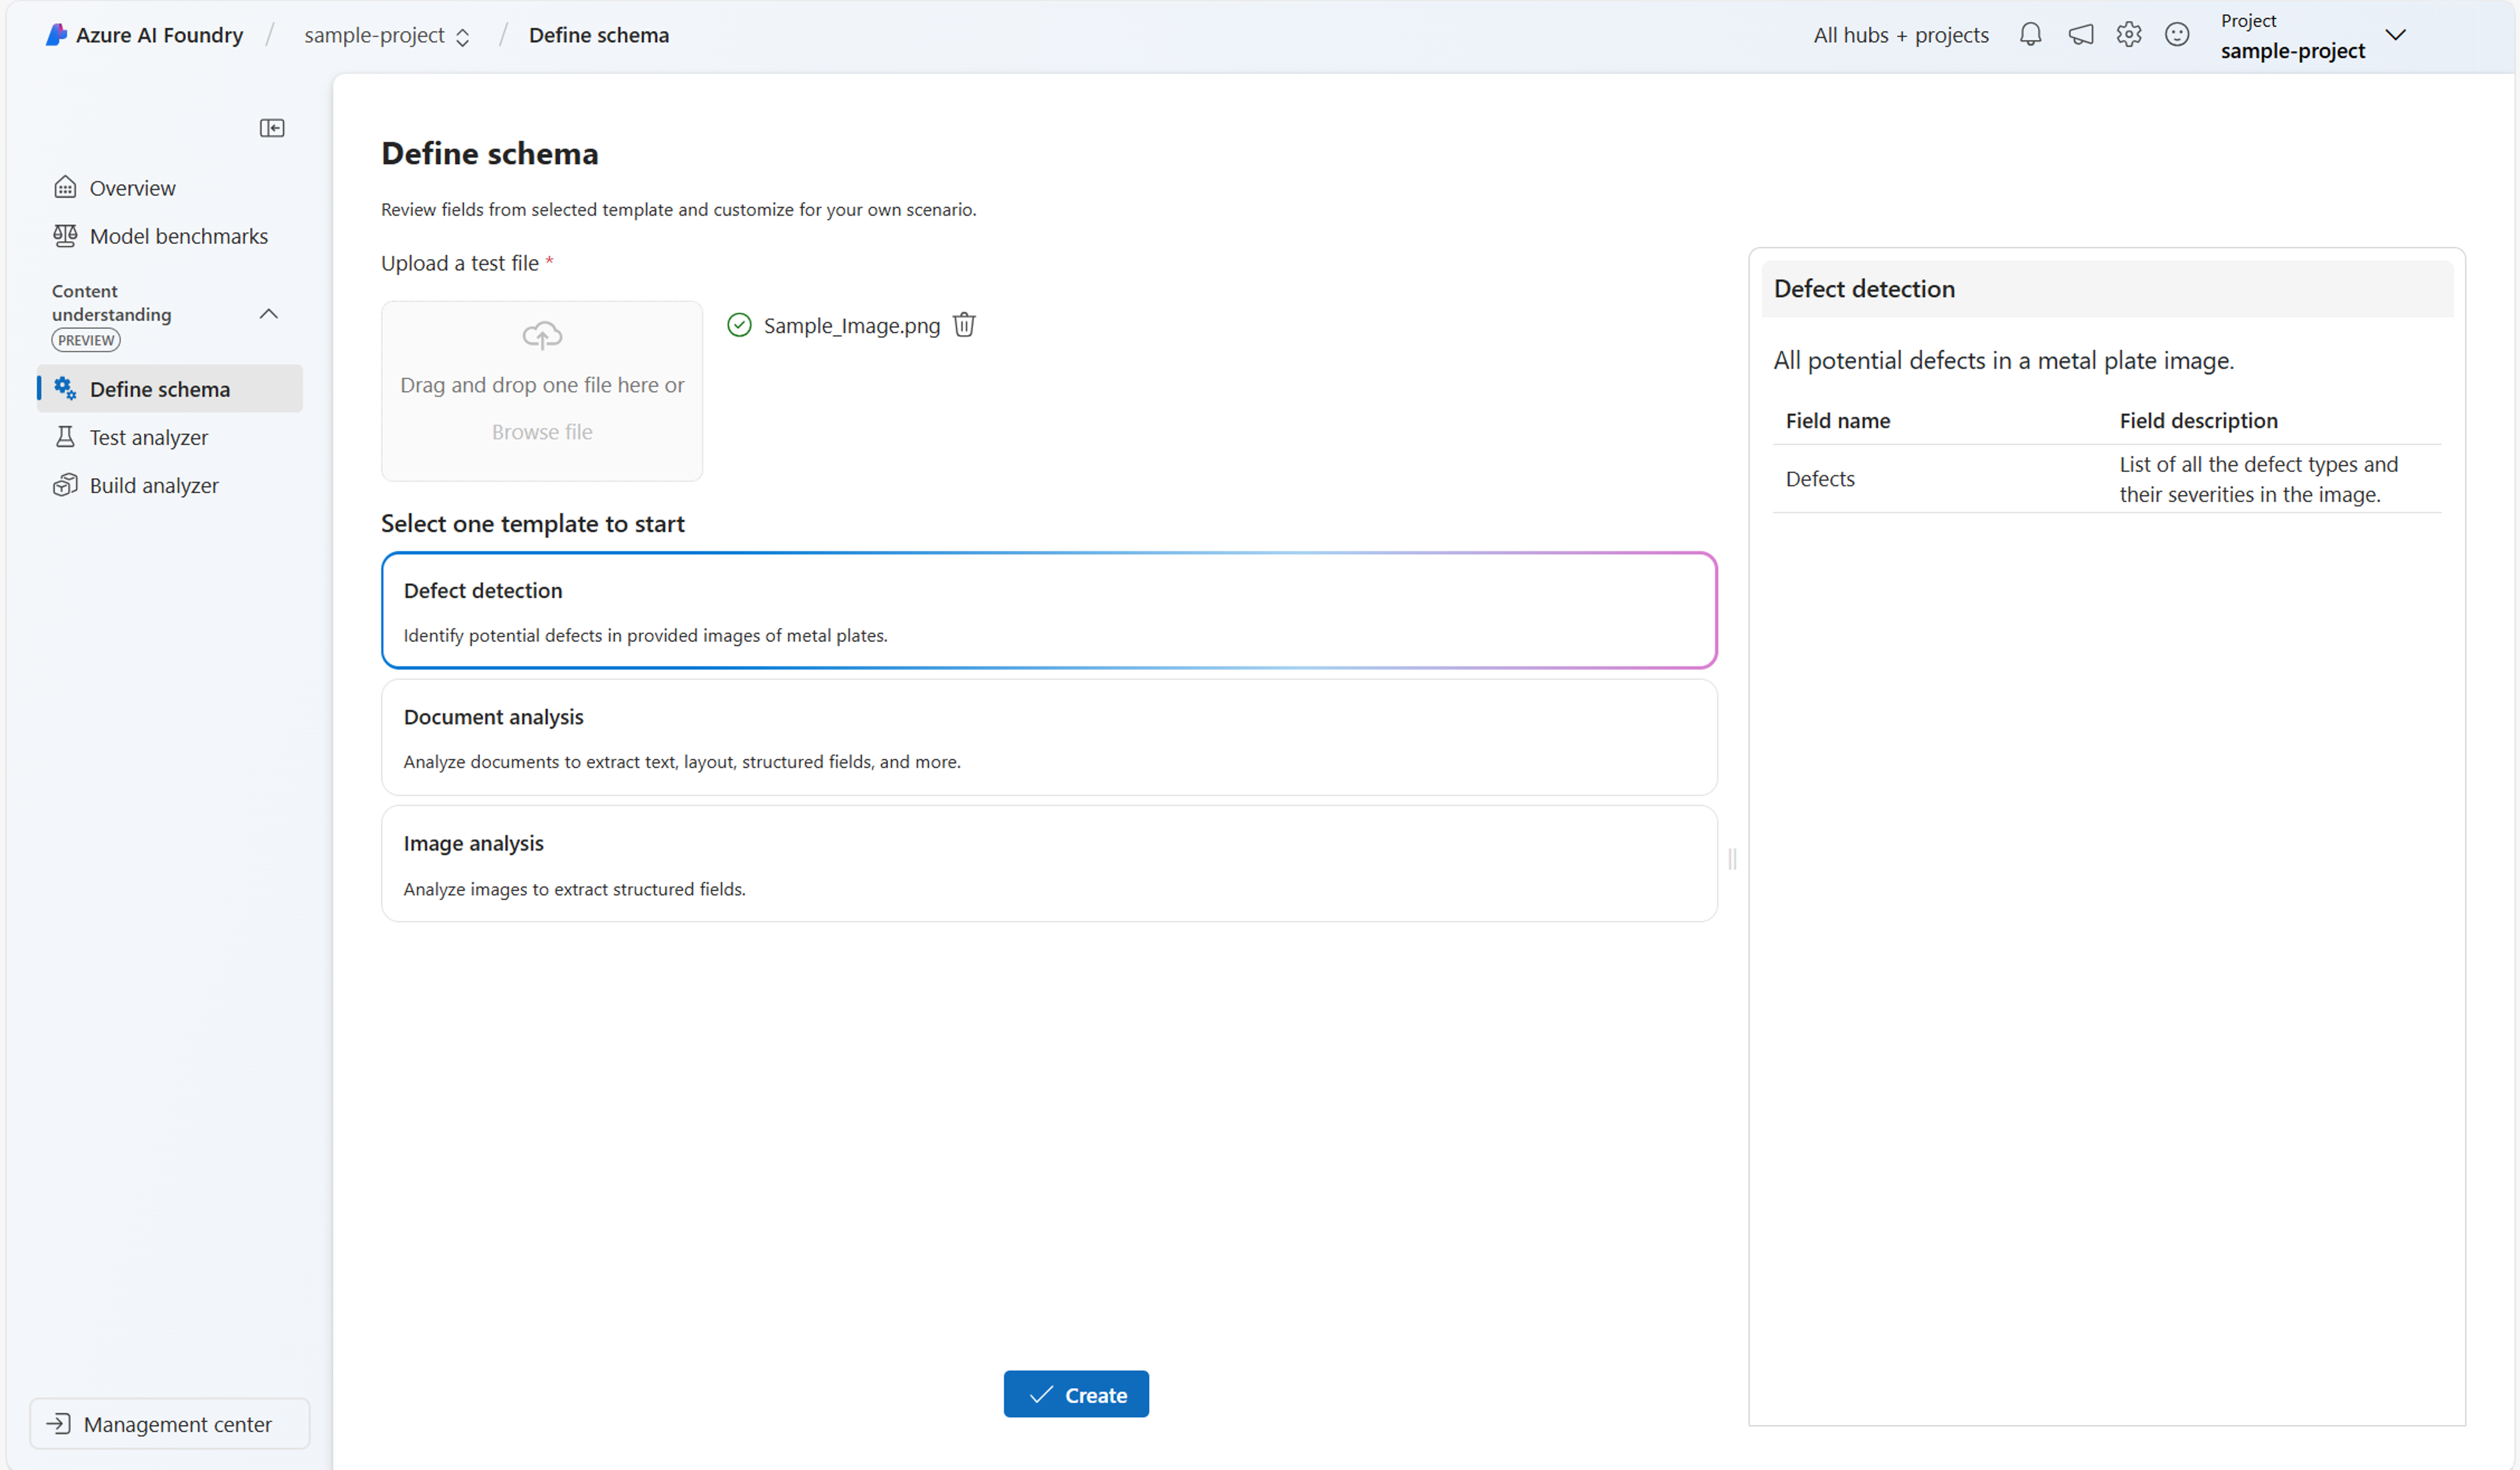Click the Browse file upload button
The image size is (2520, 1470).
(x=541, y=431)
